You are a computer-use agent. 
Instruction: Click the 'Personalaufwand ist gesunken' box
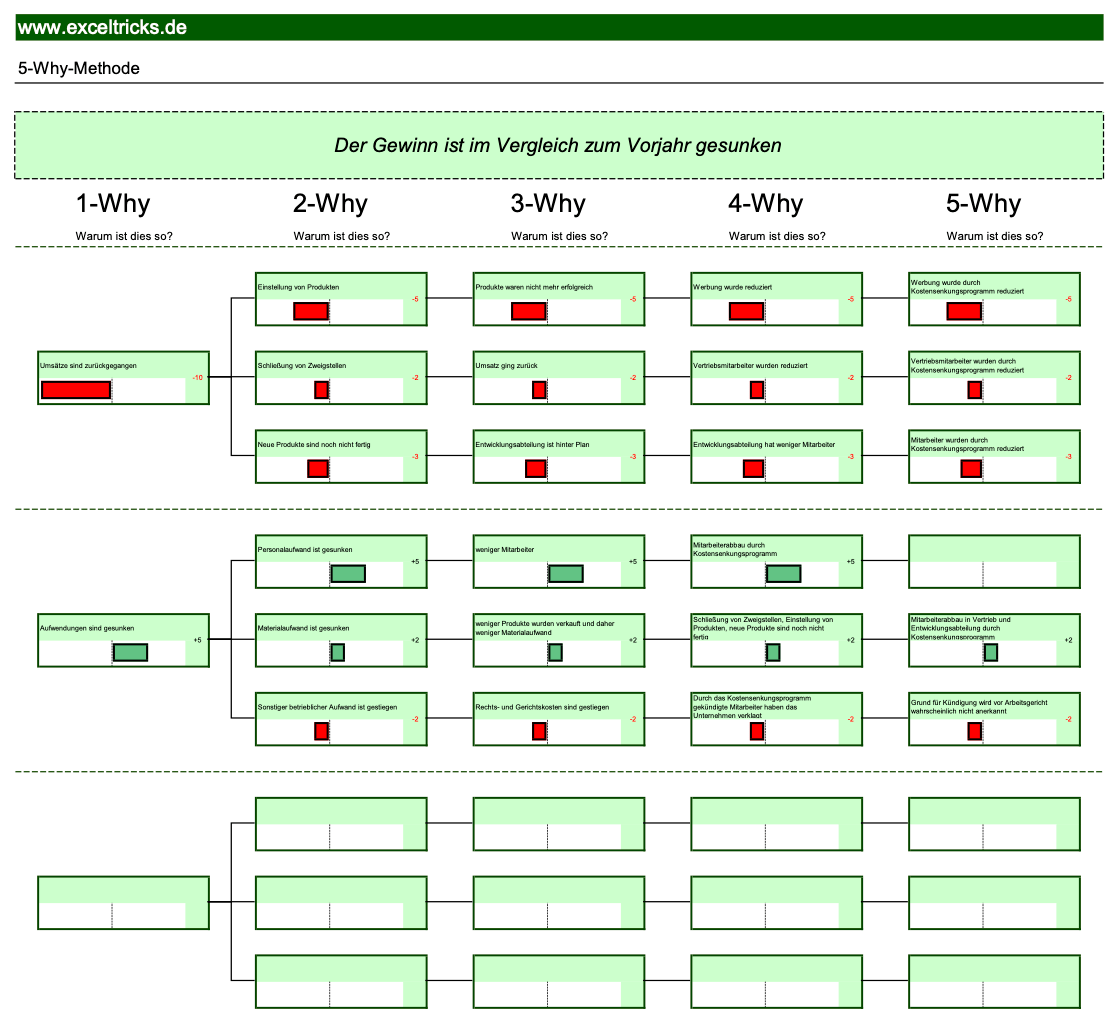point(341,561)
